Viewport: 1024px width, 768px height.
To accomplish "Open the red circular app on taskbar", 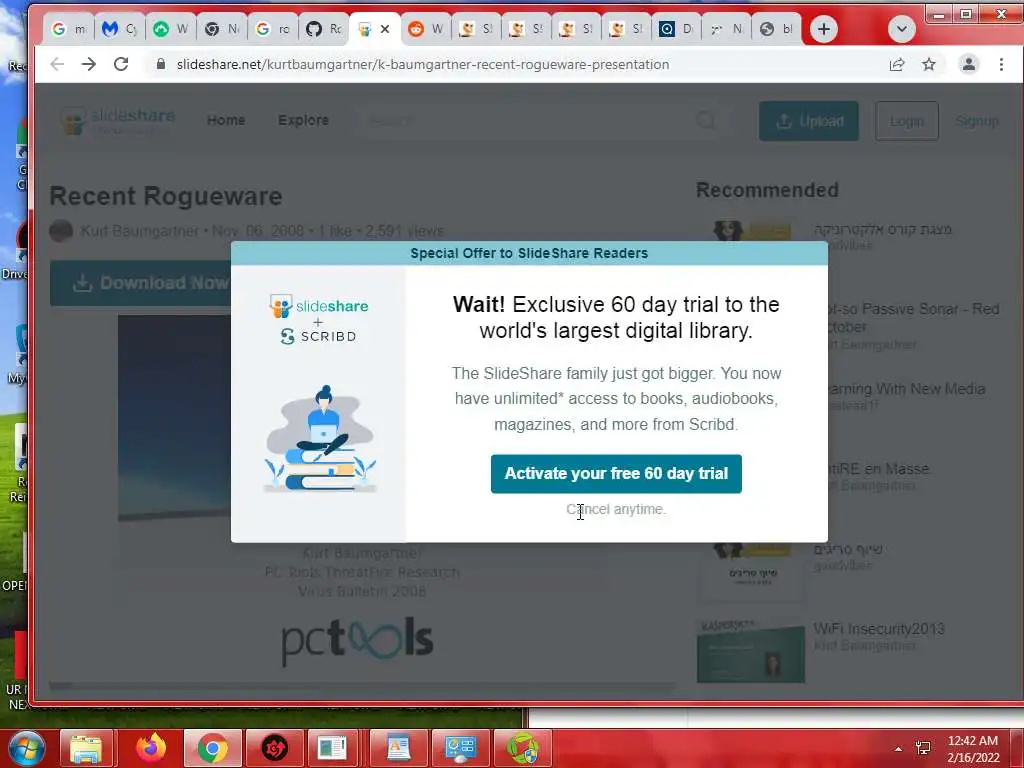I will click(x=275, y=748).
